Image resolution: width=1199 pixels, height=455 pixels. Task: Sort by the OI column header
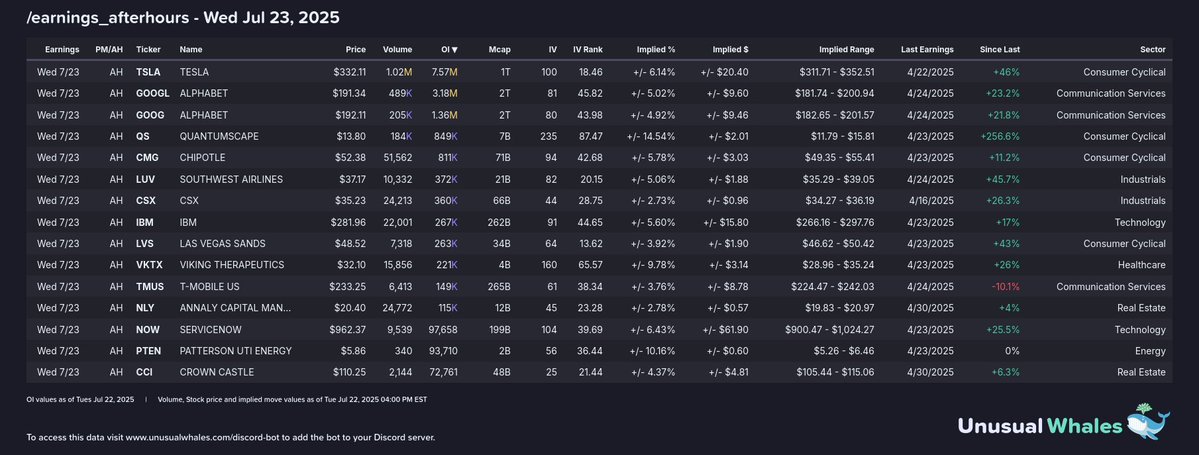point(450,50)
